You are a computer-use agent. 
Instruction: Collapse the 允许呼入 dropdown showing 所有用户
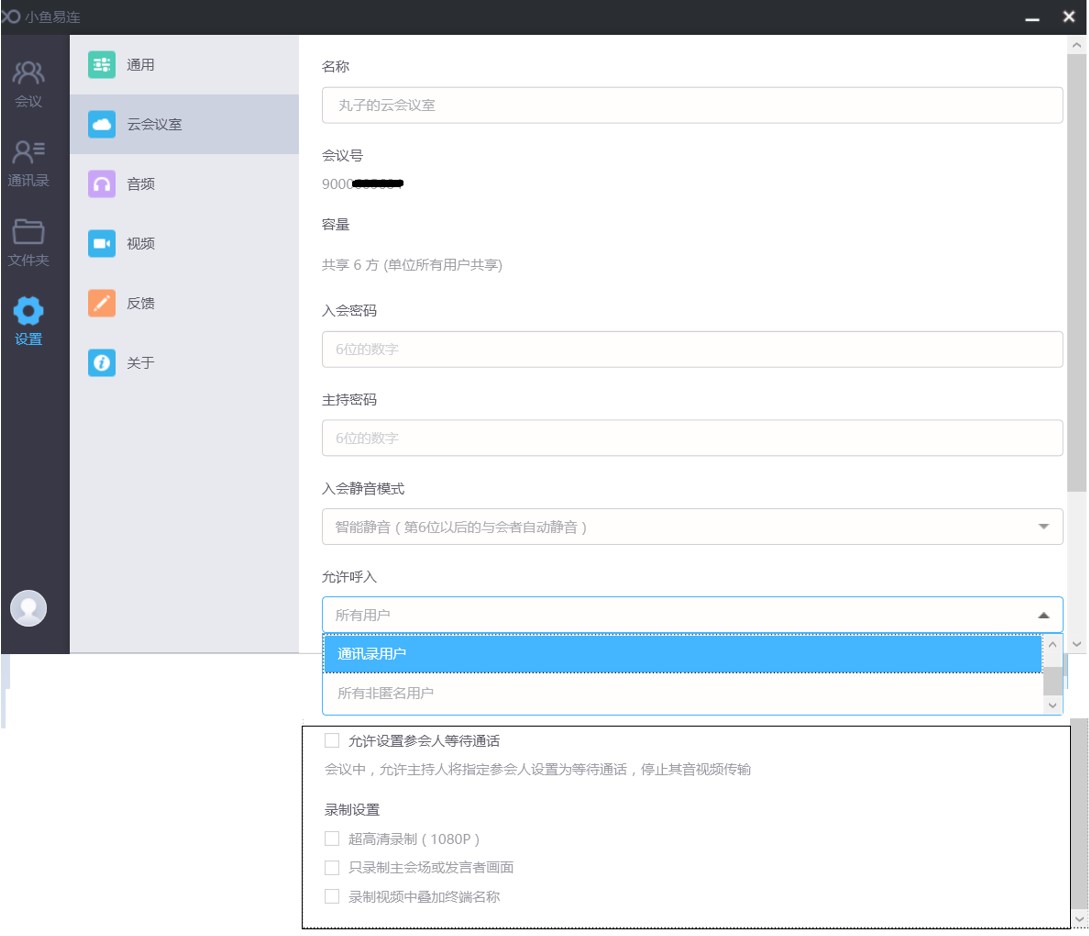[x=692, y=615]
